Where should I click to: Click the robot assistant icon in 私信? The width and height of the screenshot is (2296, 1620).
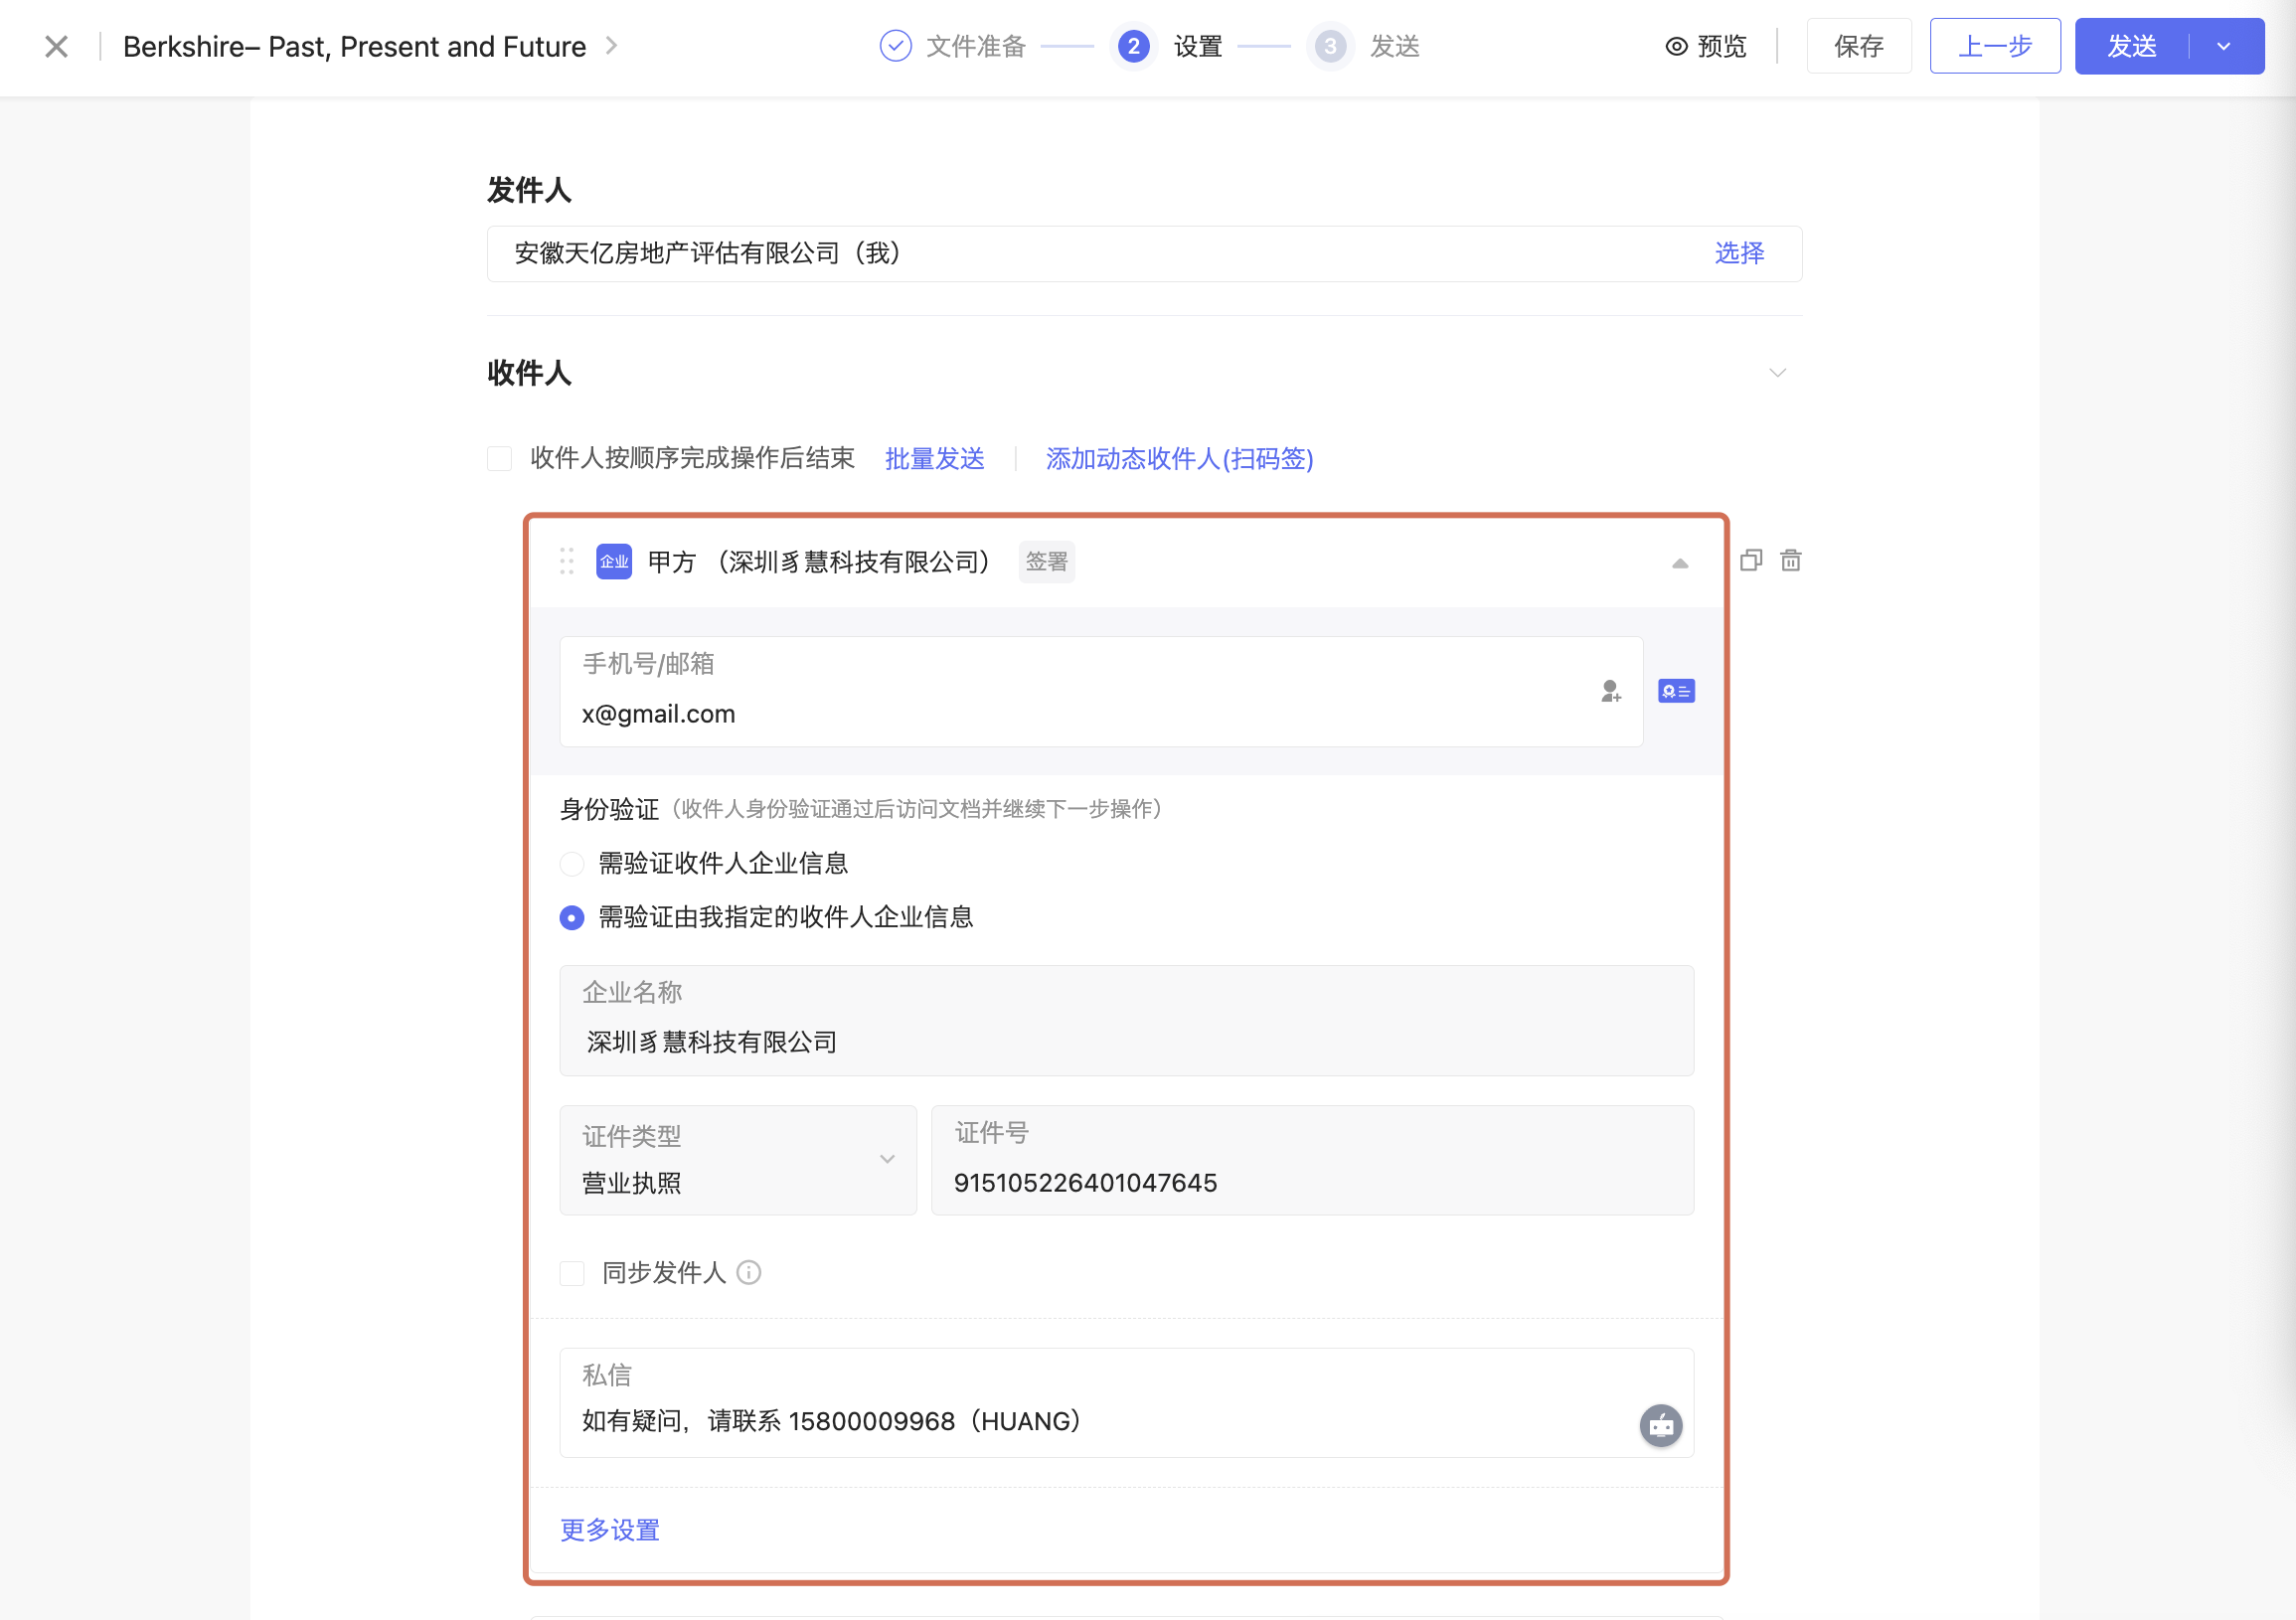pos(1660,1425)
